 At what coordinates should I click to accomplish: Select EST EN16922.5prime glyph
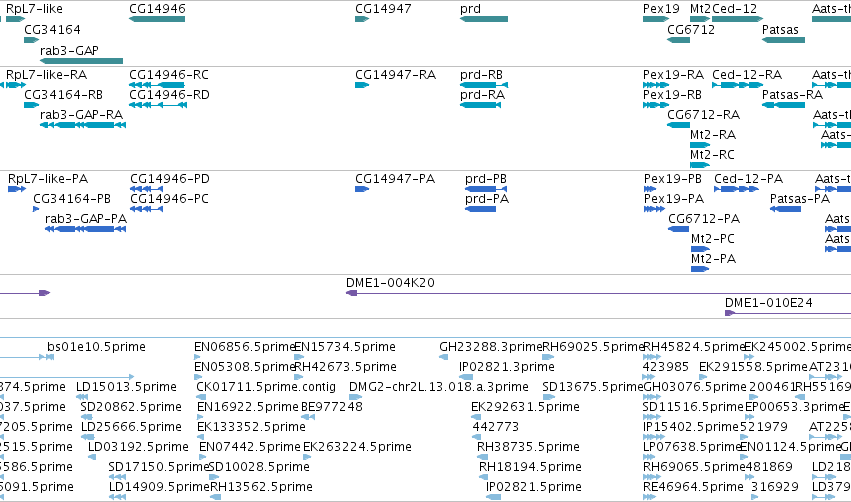201,417
